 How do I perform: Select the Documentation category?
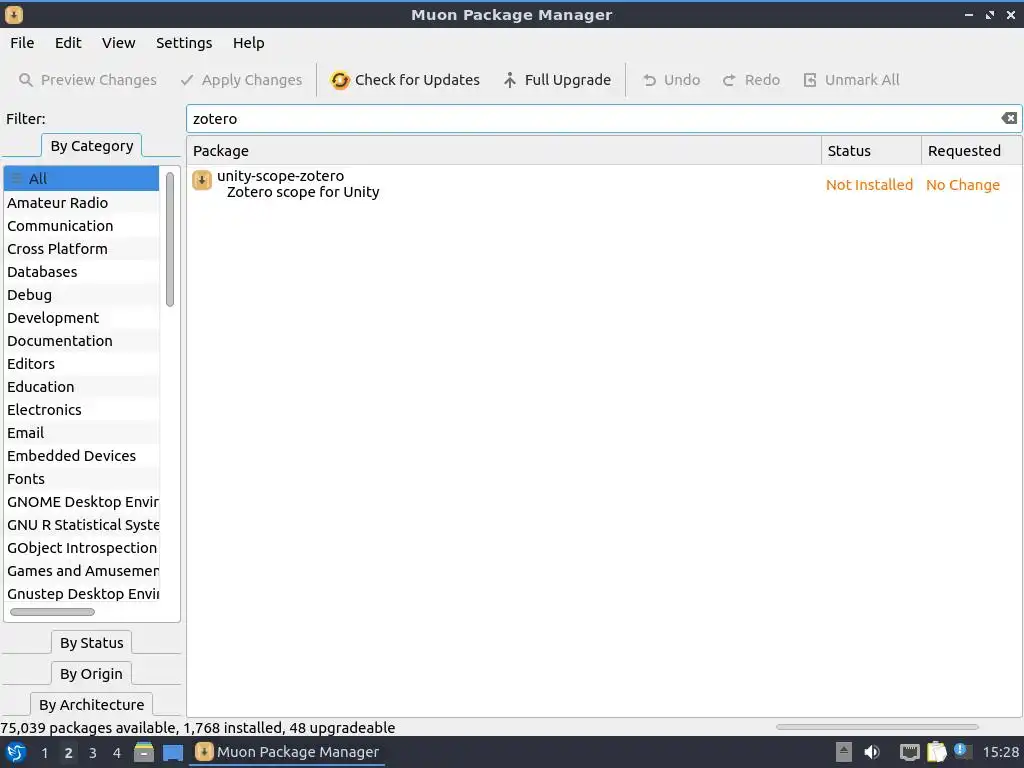click(82, 340)
